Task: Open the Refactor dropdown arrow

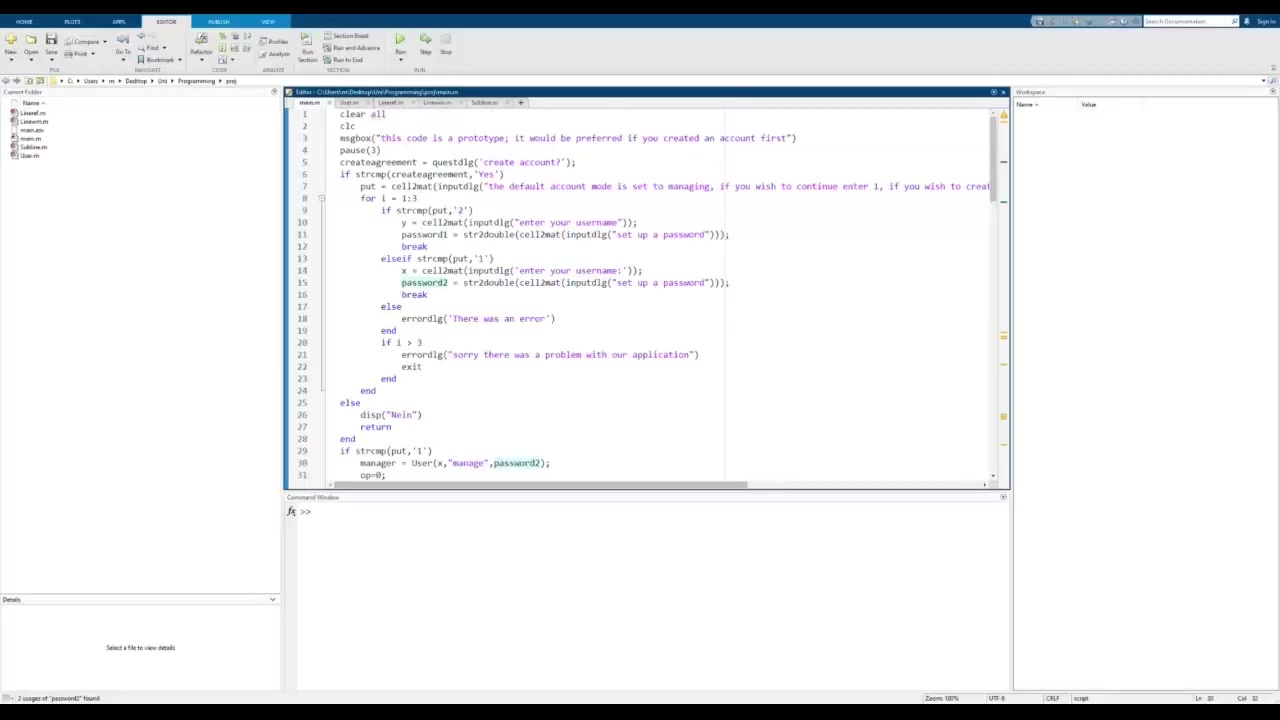Action: click(201, 60)
